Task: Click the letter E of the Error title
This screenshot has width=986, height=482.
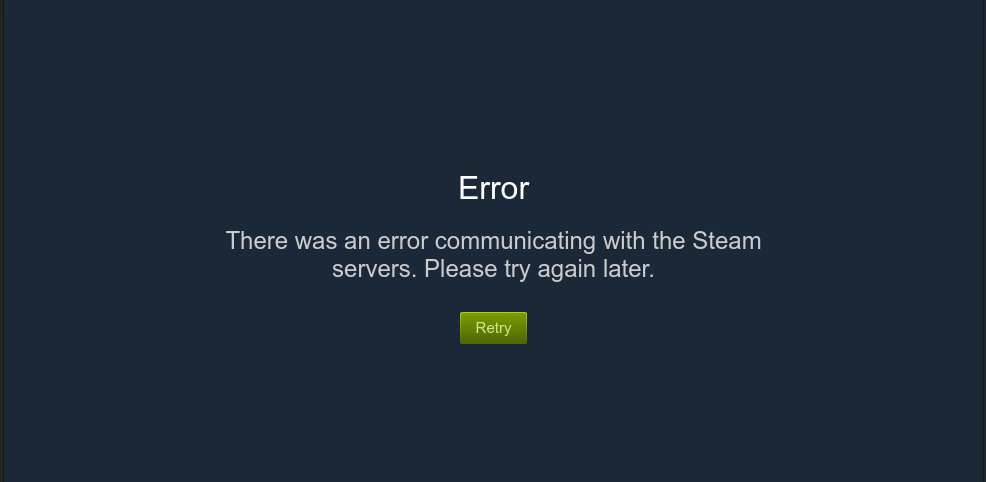Action: click(x=467, y=189)
